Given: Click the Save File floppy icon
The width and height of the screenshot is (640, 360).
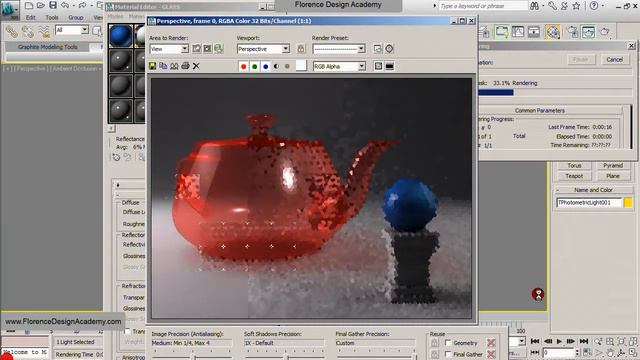Looking at the screenshot, I should click(53, 5).
